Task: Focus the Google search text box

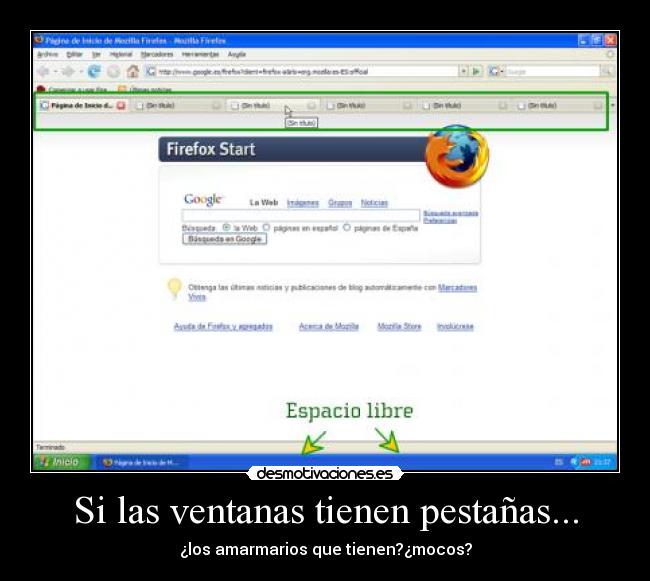Action: point(301,215)
